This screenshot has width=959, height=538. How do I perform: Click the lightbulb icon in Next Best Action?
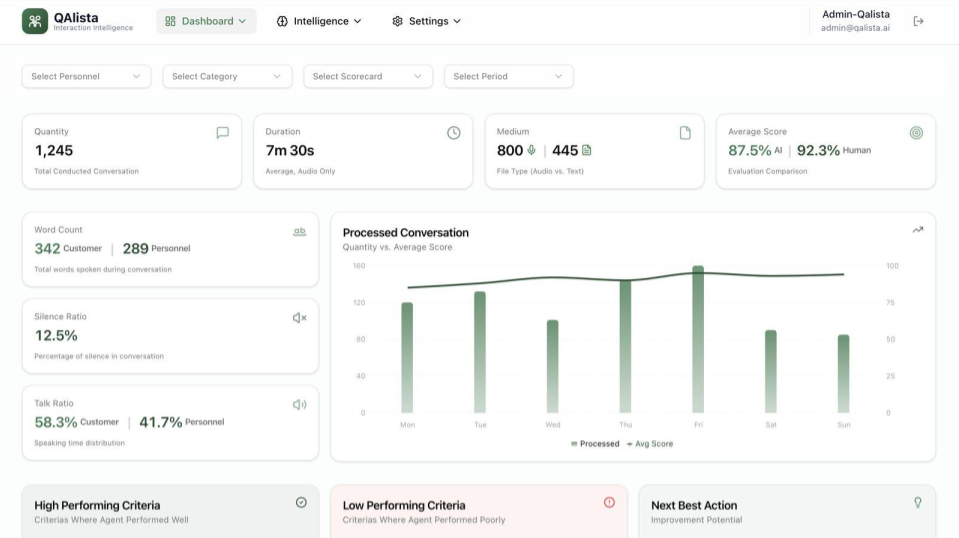[x=917, y=502]
